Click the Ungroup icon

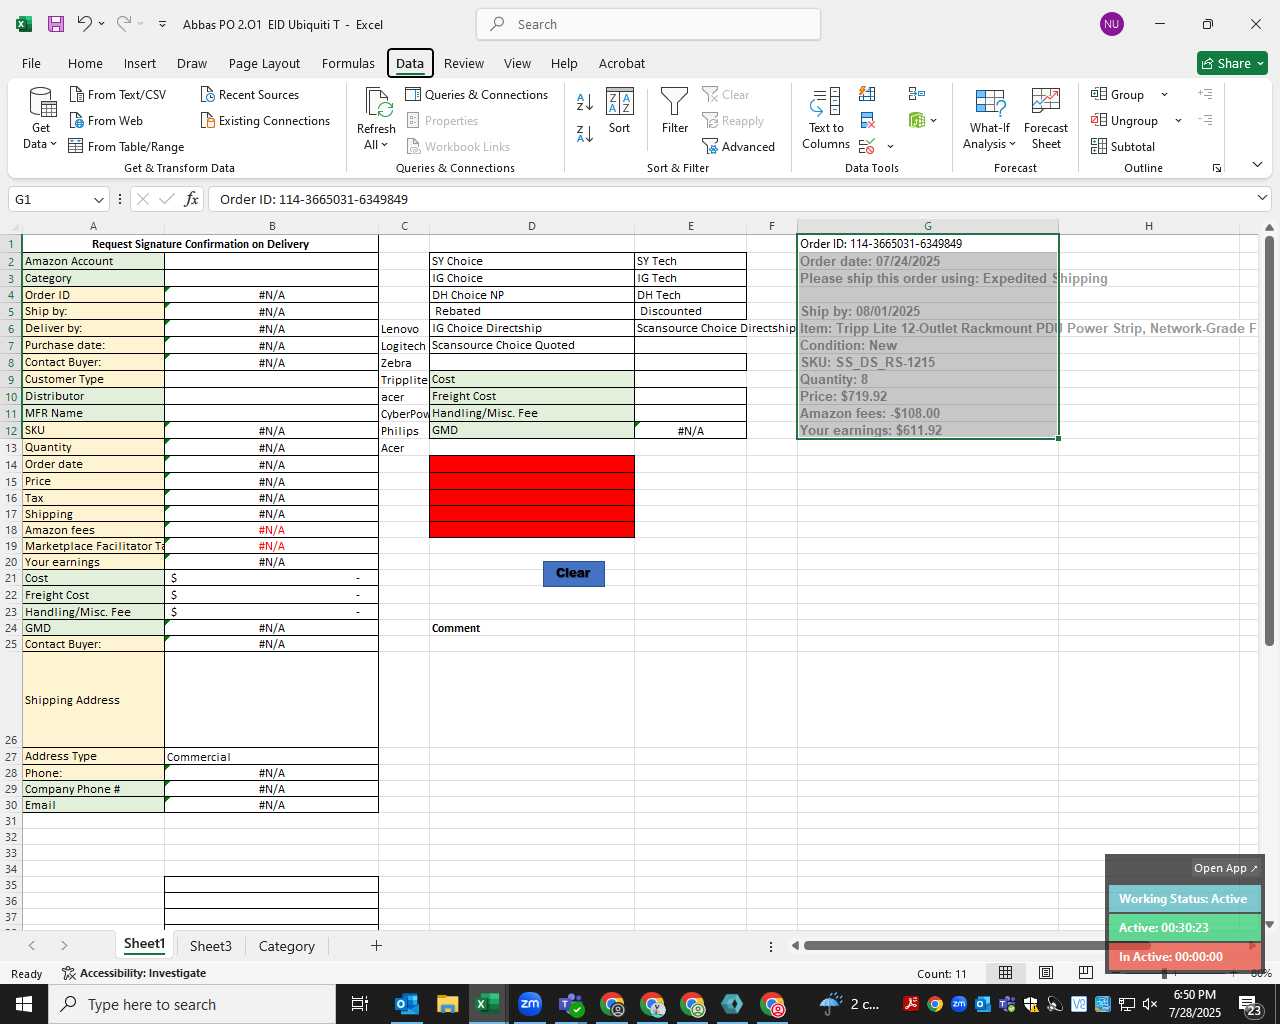pyautogui.click(x=1099, y=120)
